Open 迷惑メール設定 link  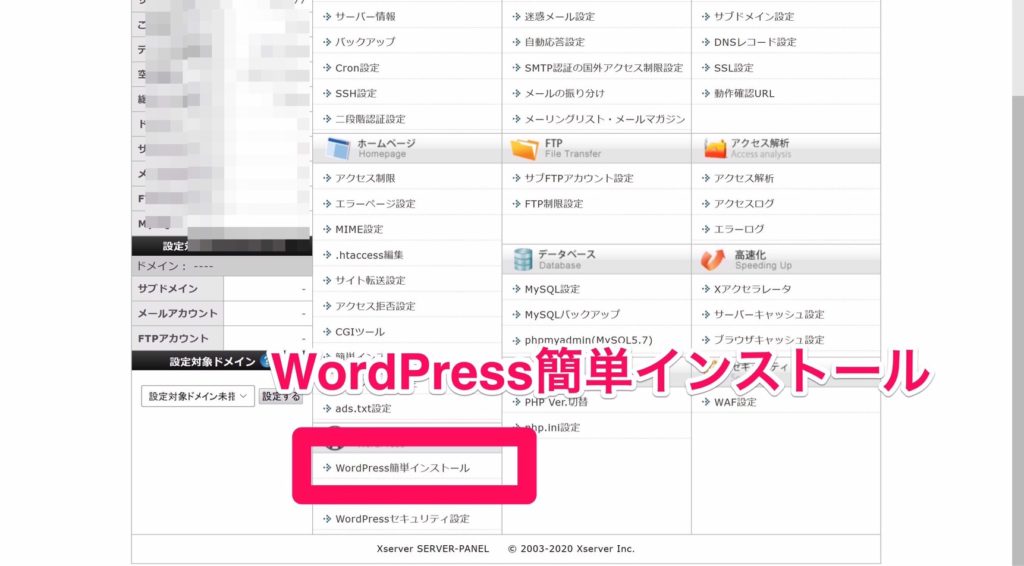[560, 16]
